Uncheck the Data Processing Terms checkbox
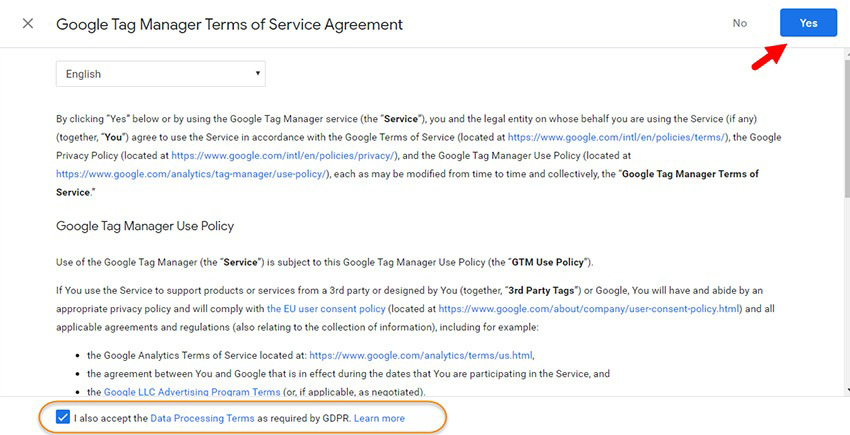This screenshot has height=435, width=850. tap(63, 418)
